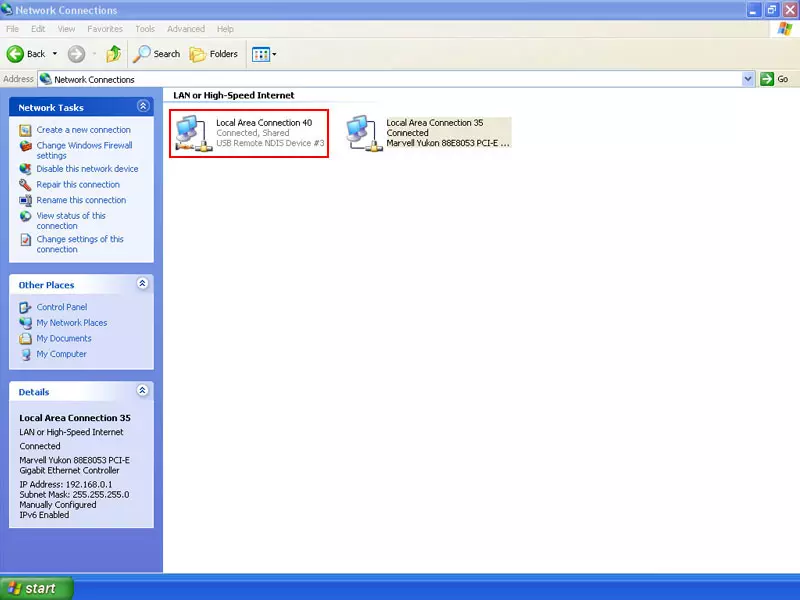800x600 pixels.
Task: Click the LAN or High-Speed Internet group header
Action: [234, 95]
